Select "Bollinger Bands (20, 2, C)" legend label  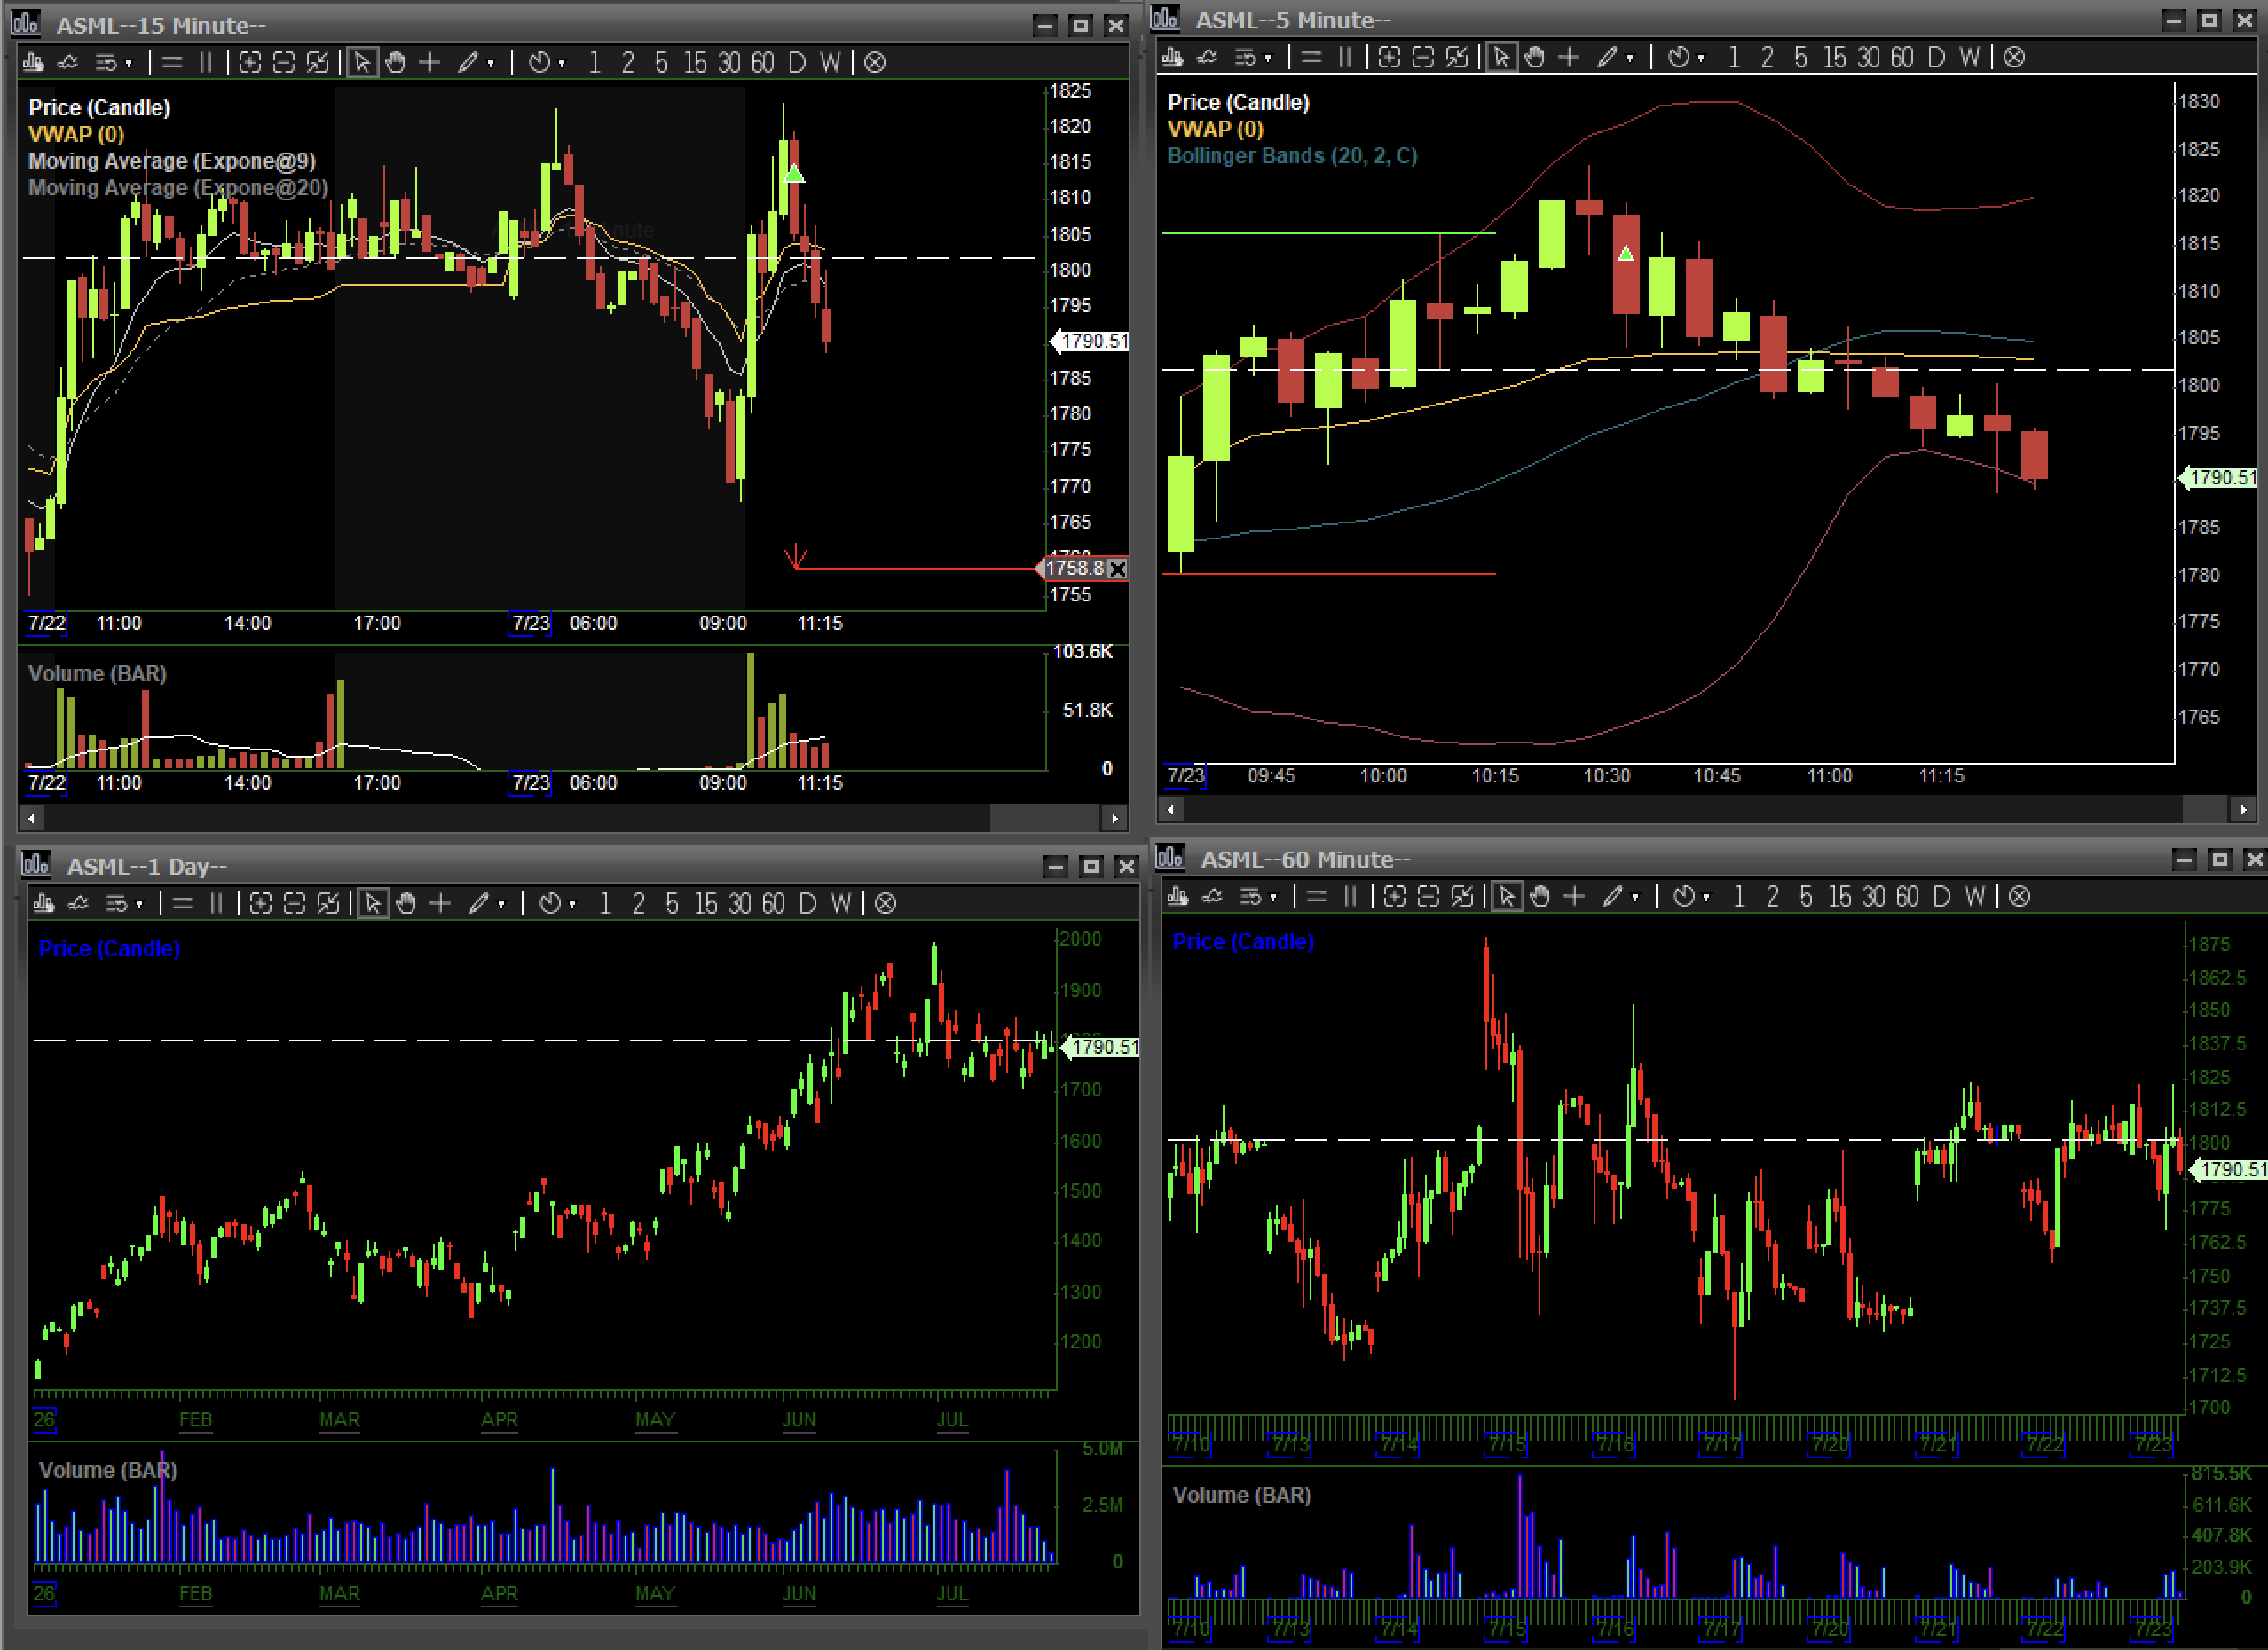(x=1292, y=156)
